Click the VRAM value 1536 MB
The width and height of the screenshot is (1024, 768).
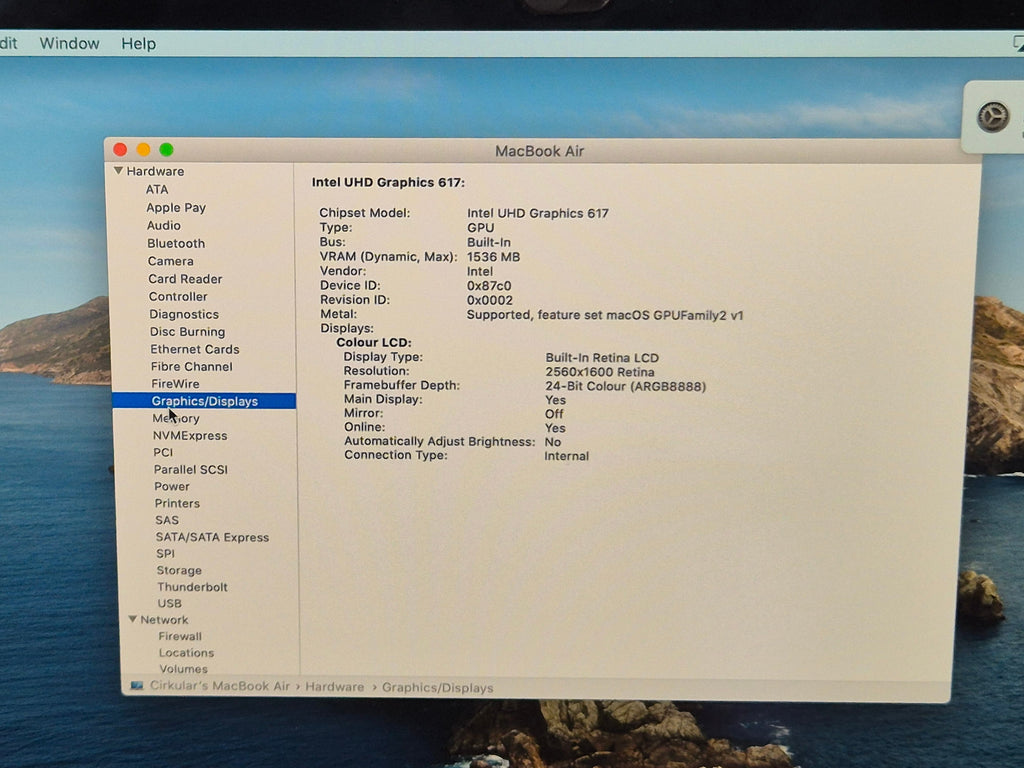pyautogui.click(x=493, y=257)
